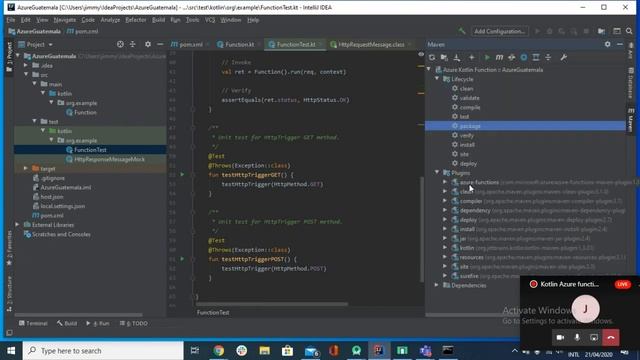The image size is (640, 360).
Task: Locate opened file in Project tree
Action: [x=120, y=44]
